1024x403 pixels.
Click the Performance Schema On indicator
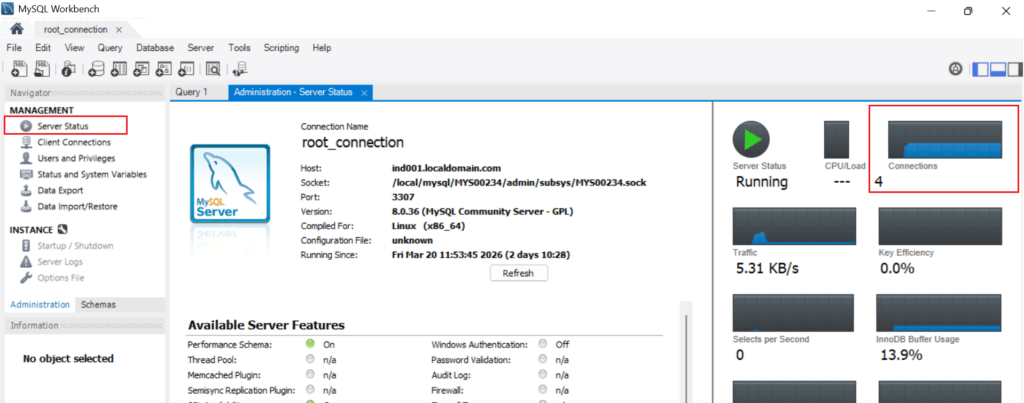pyautogui.click(x=310, y=344)
